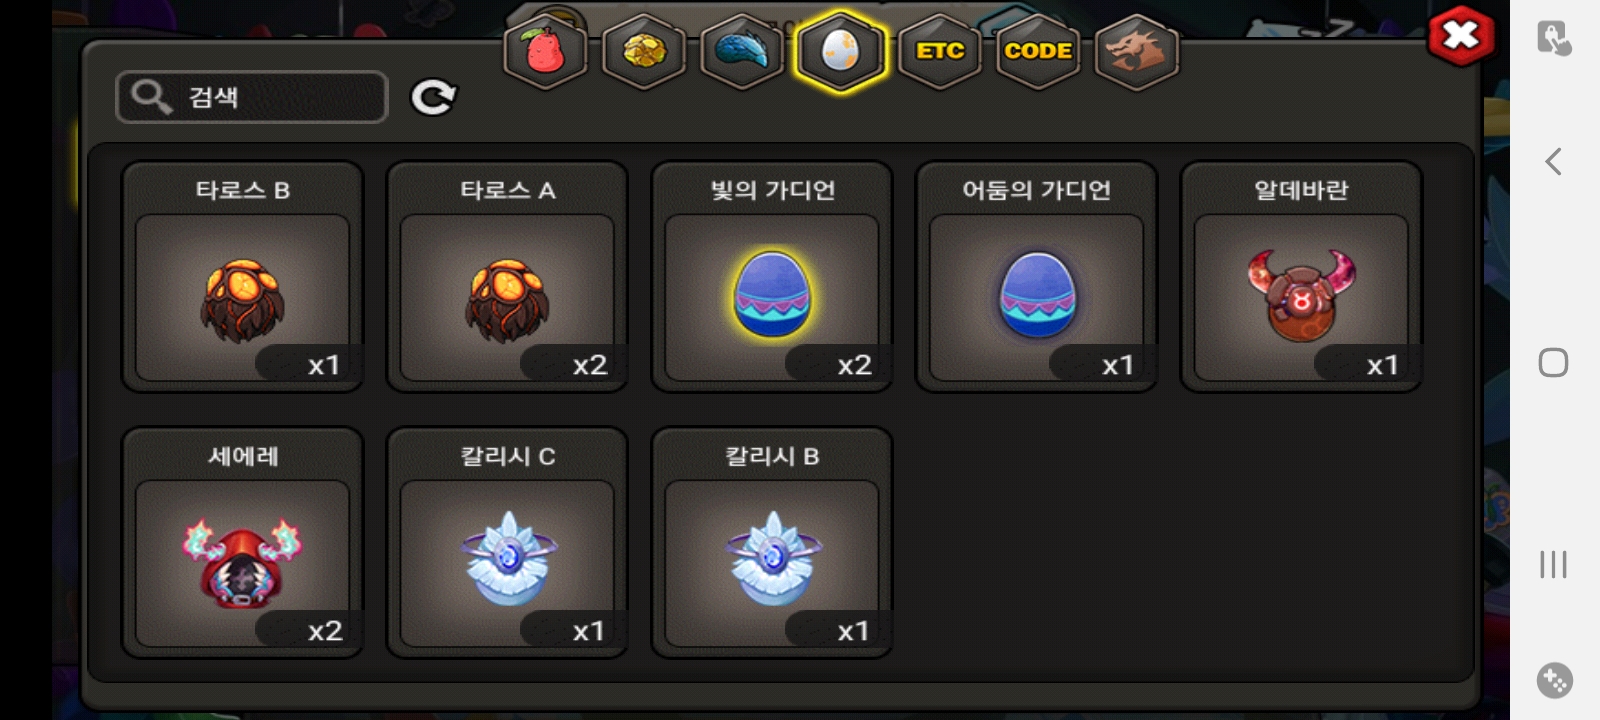Pick the 어둠의 가디언 egg
1600x720 pixels.
(x=1037, y=277)
